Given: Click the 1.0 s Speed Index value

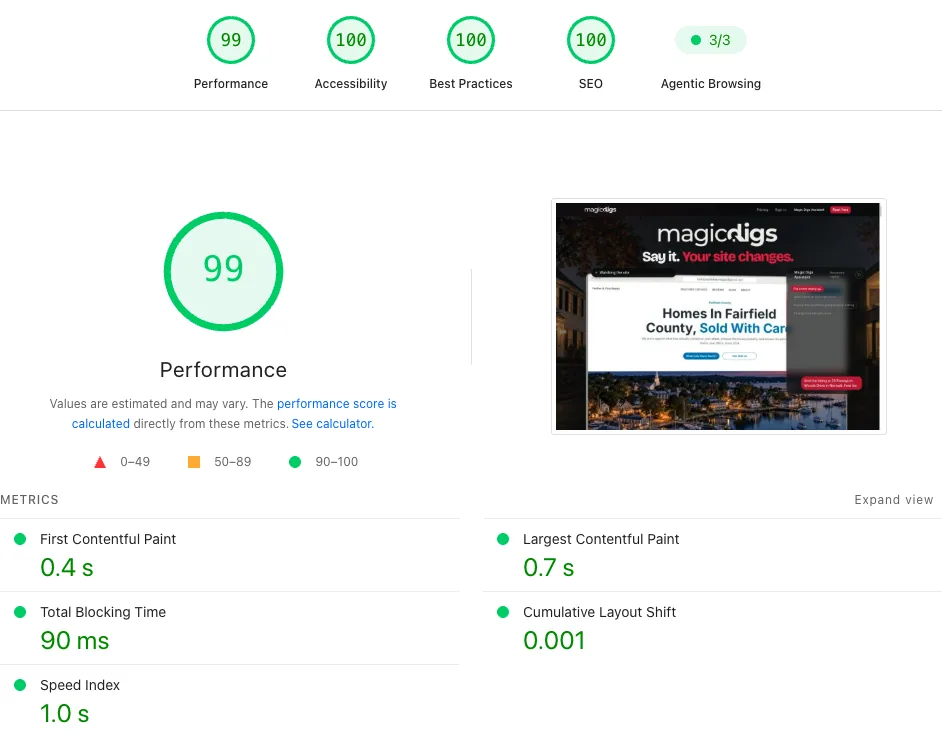Looking at the screenshot, I should 64,714.
